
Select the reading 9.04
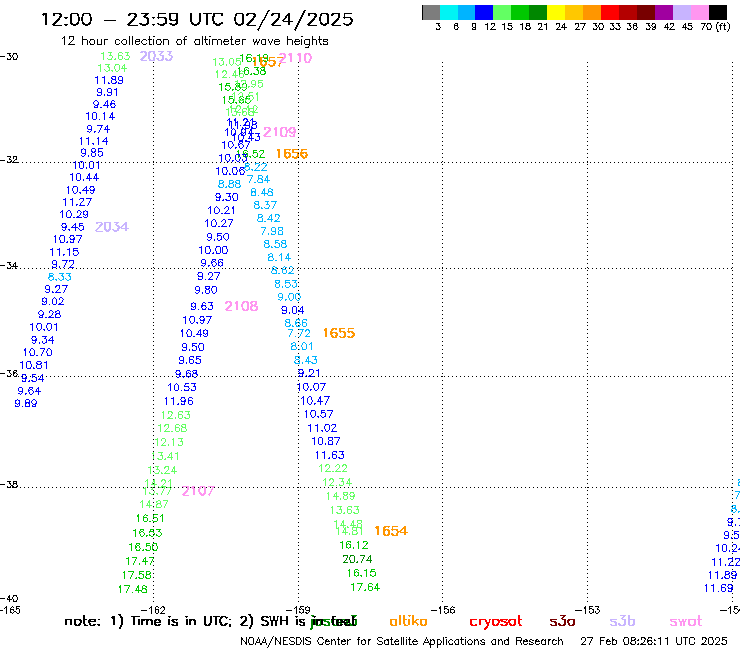(293, 310)
